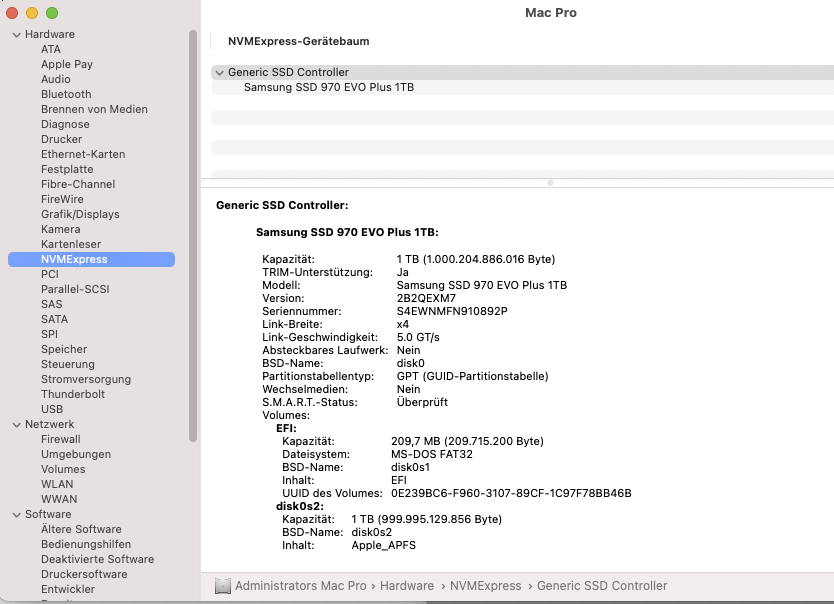
Task: Click Generic SSD Controller in path bar
Action: click(602, 586)
